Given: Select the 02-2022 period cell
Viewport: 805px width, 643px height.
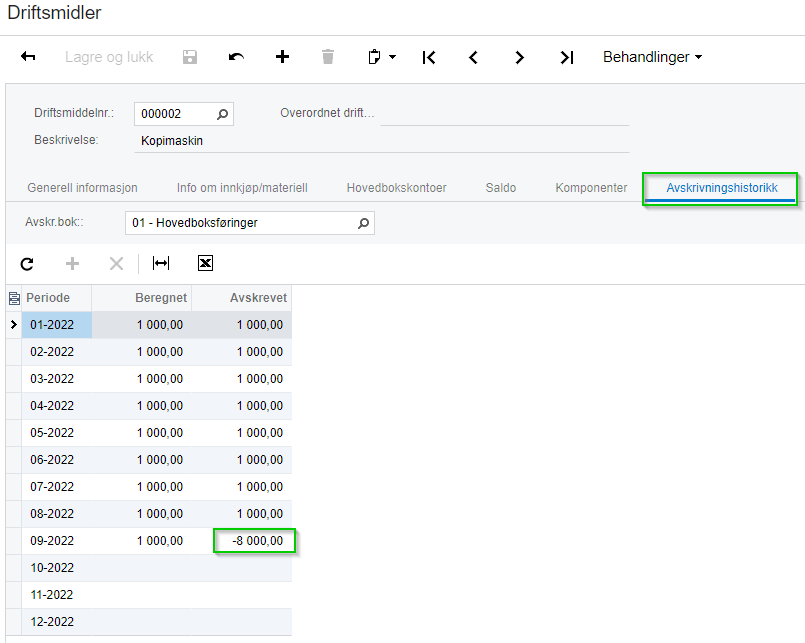Looking at the screenshot, I should 56,352.
